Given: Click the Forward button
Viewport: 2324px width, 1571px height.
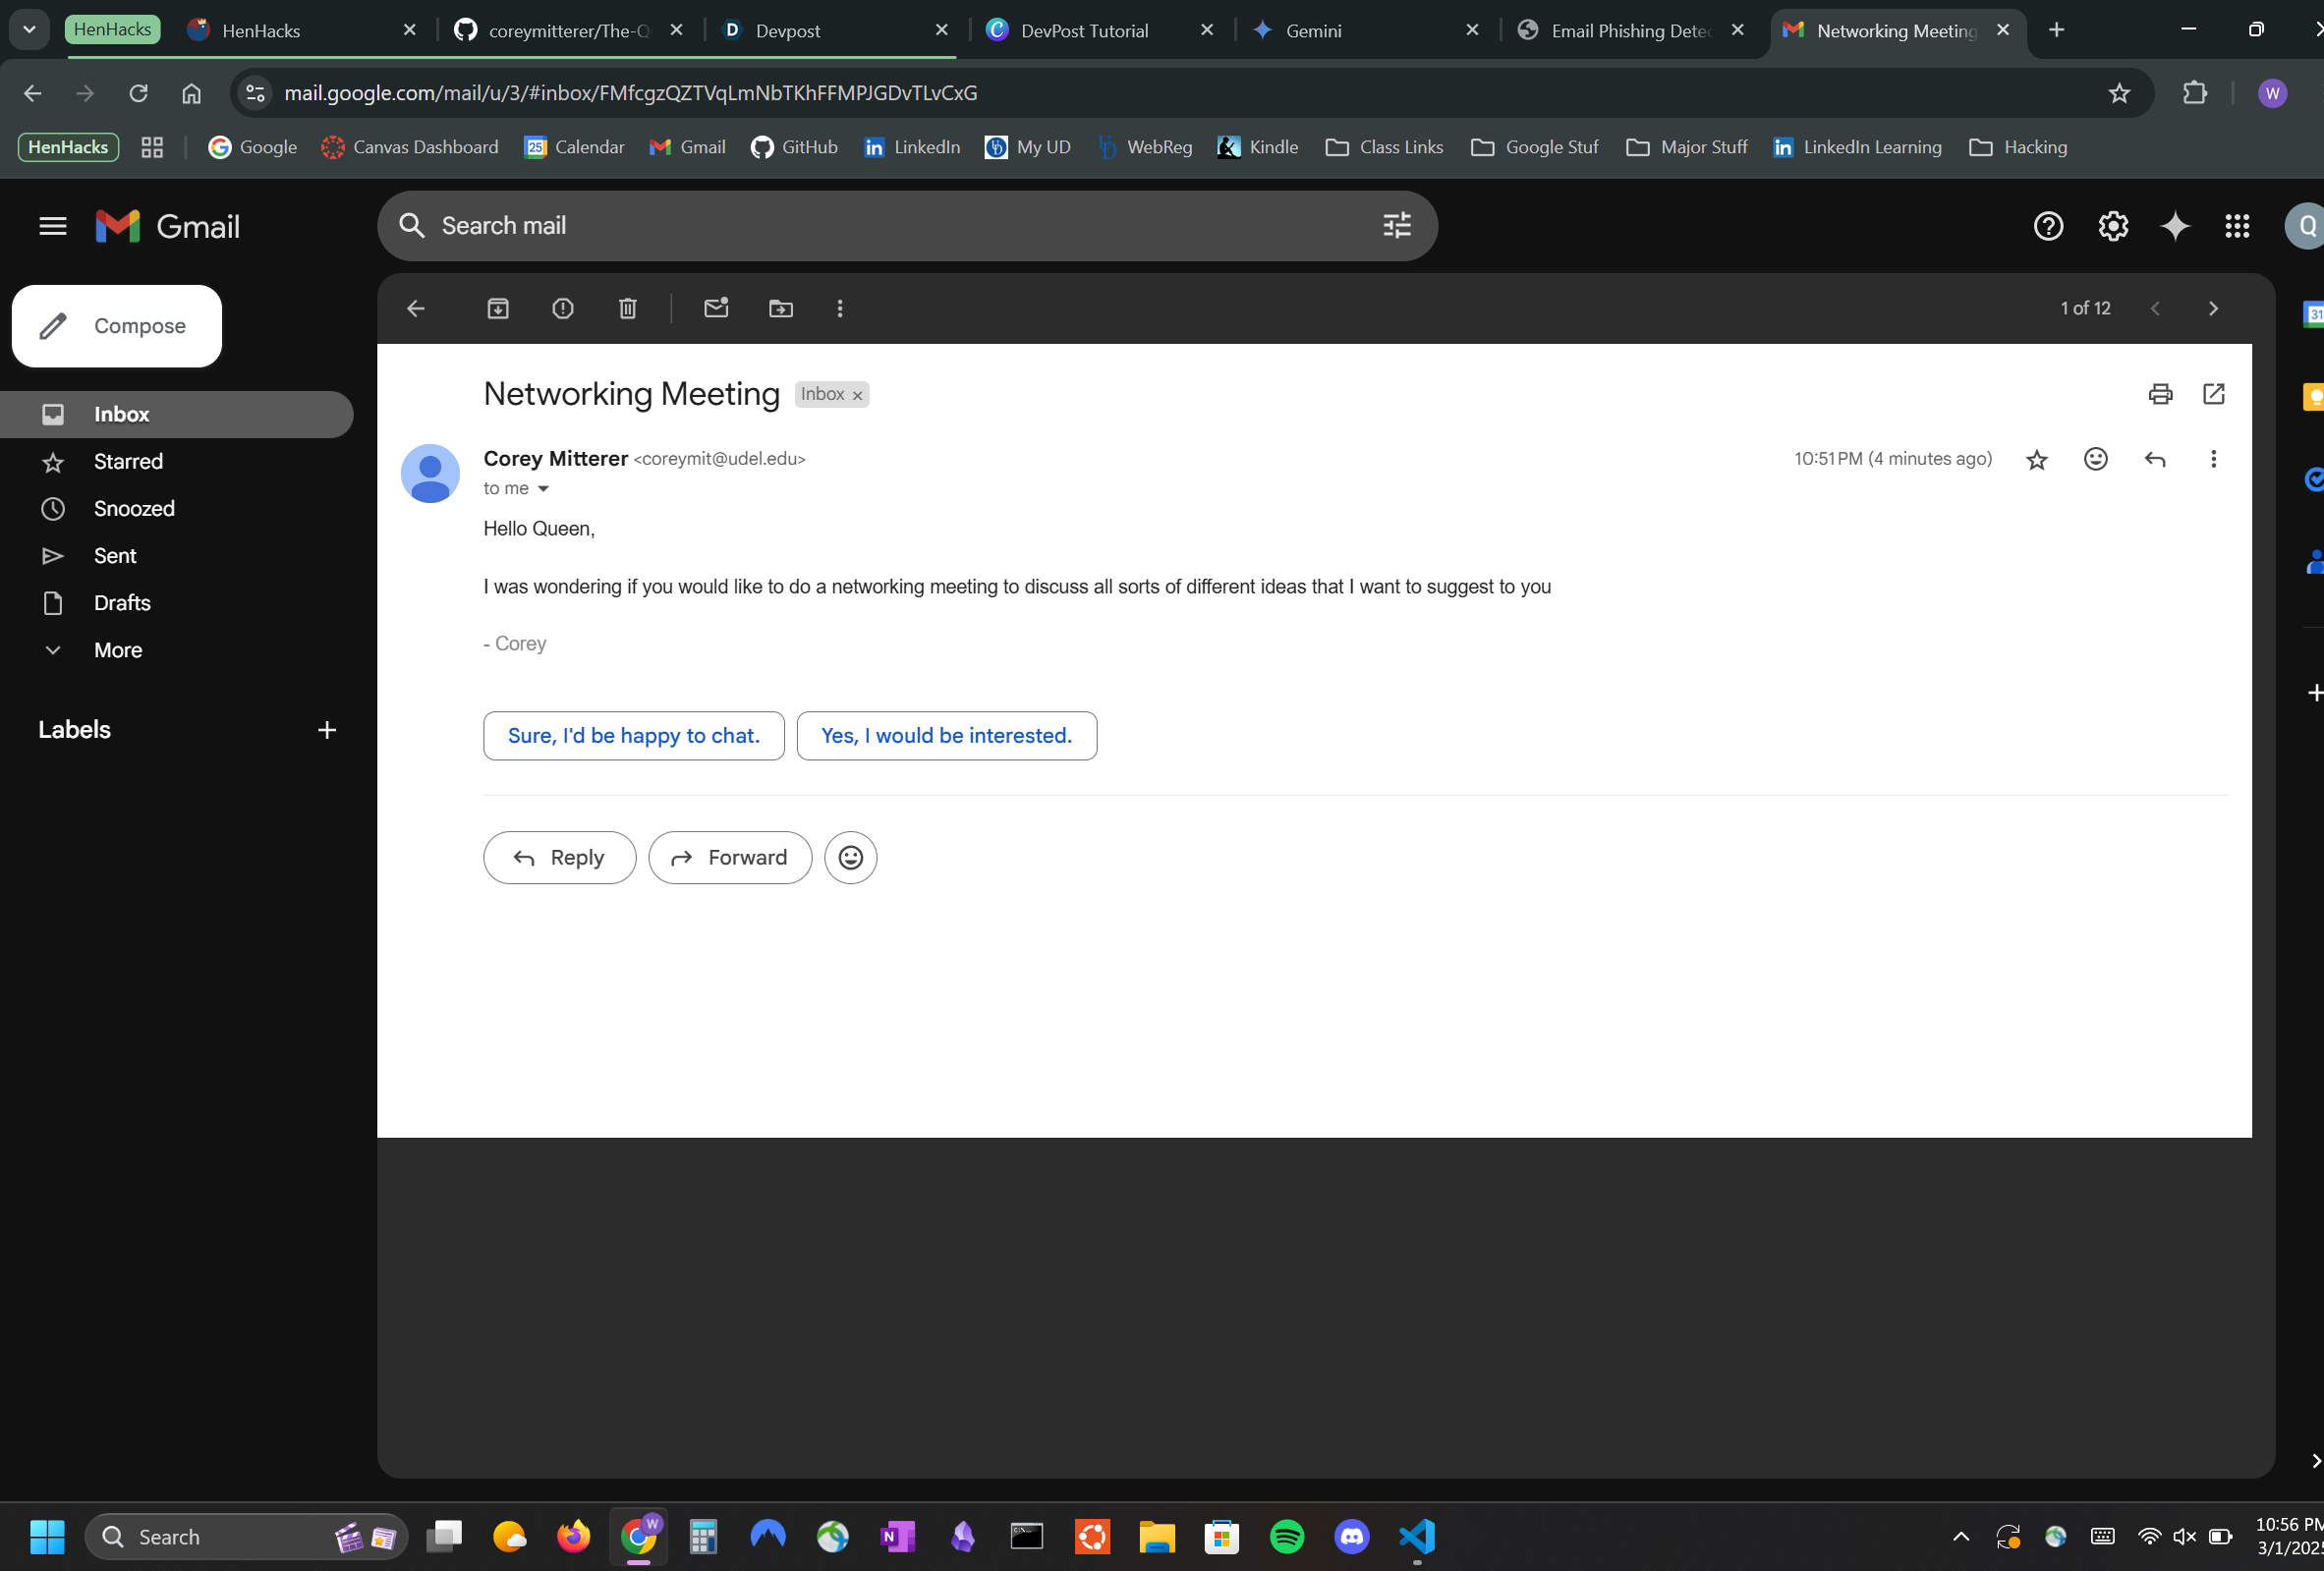Looking at the screenshot, I should 729,858.
